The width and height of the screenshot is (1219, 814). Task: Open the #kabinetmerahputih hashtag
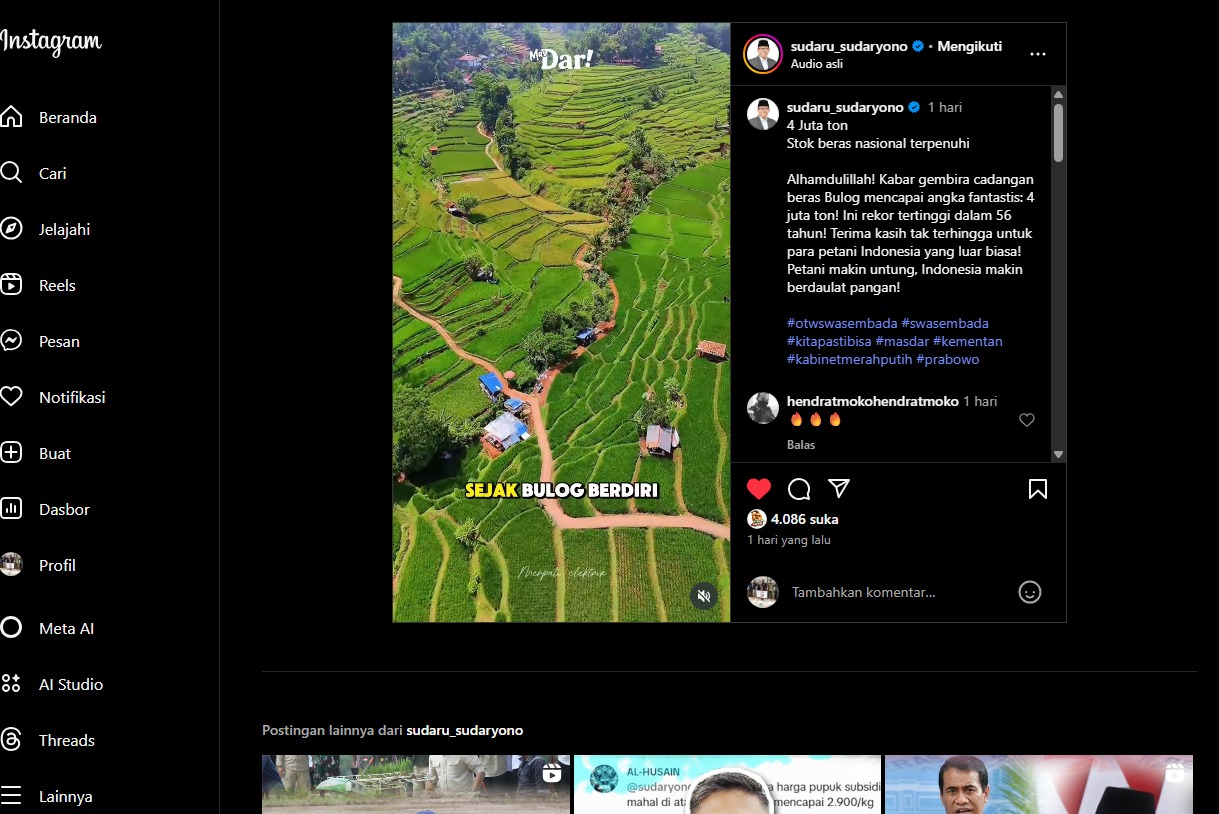coord(849,359)
